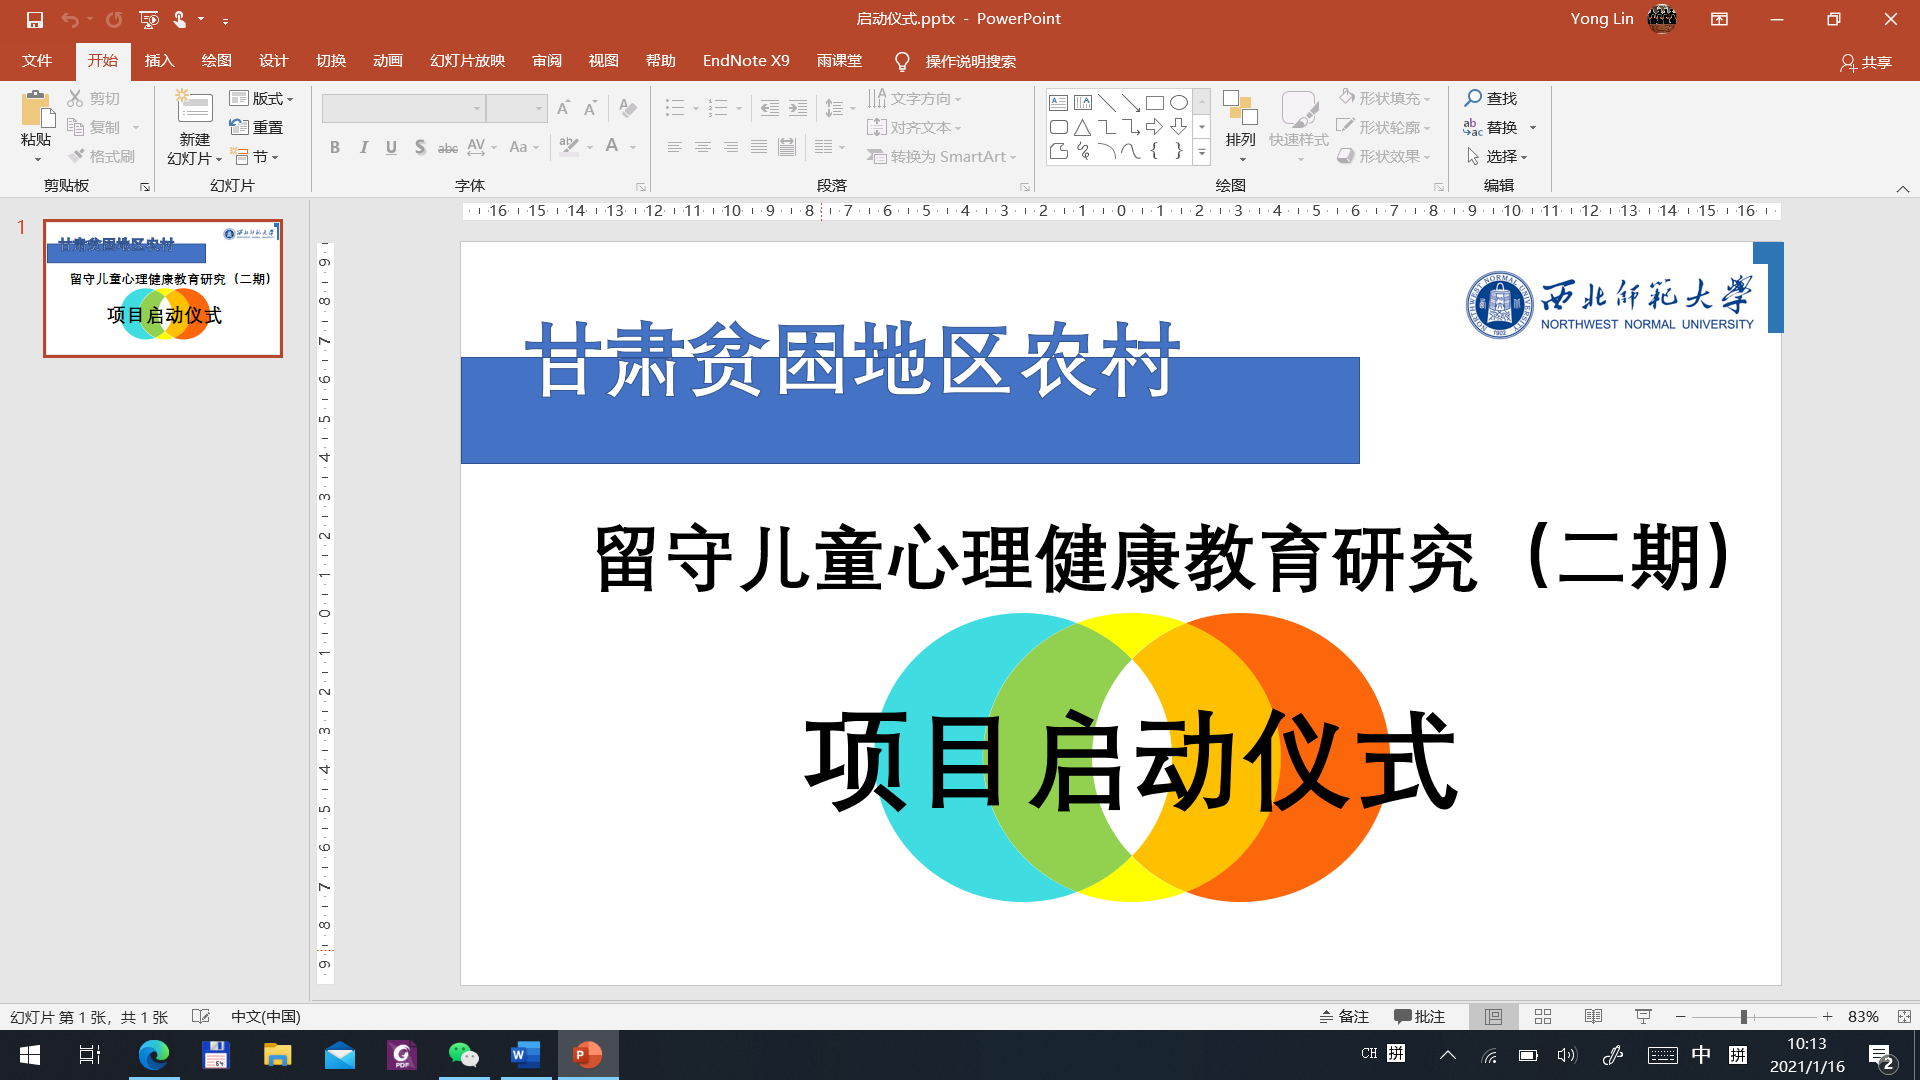
Task: Toggle Normal view button in status bar
Action: (1493, 1016)
